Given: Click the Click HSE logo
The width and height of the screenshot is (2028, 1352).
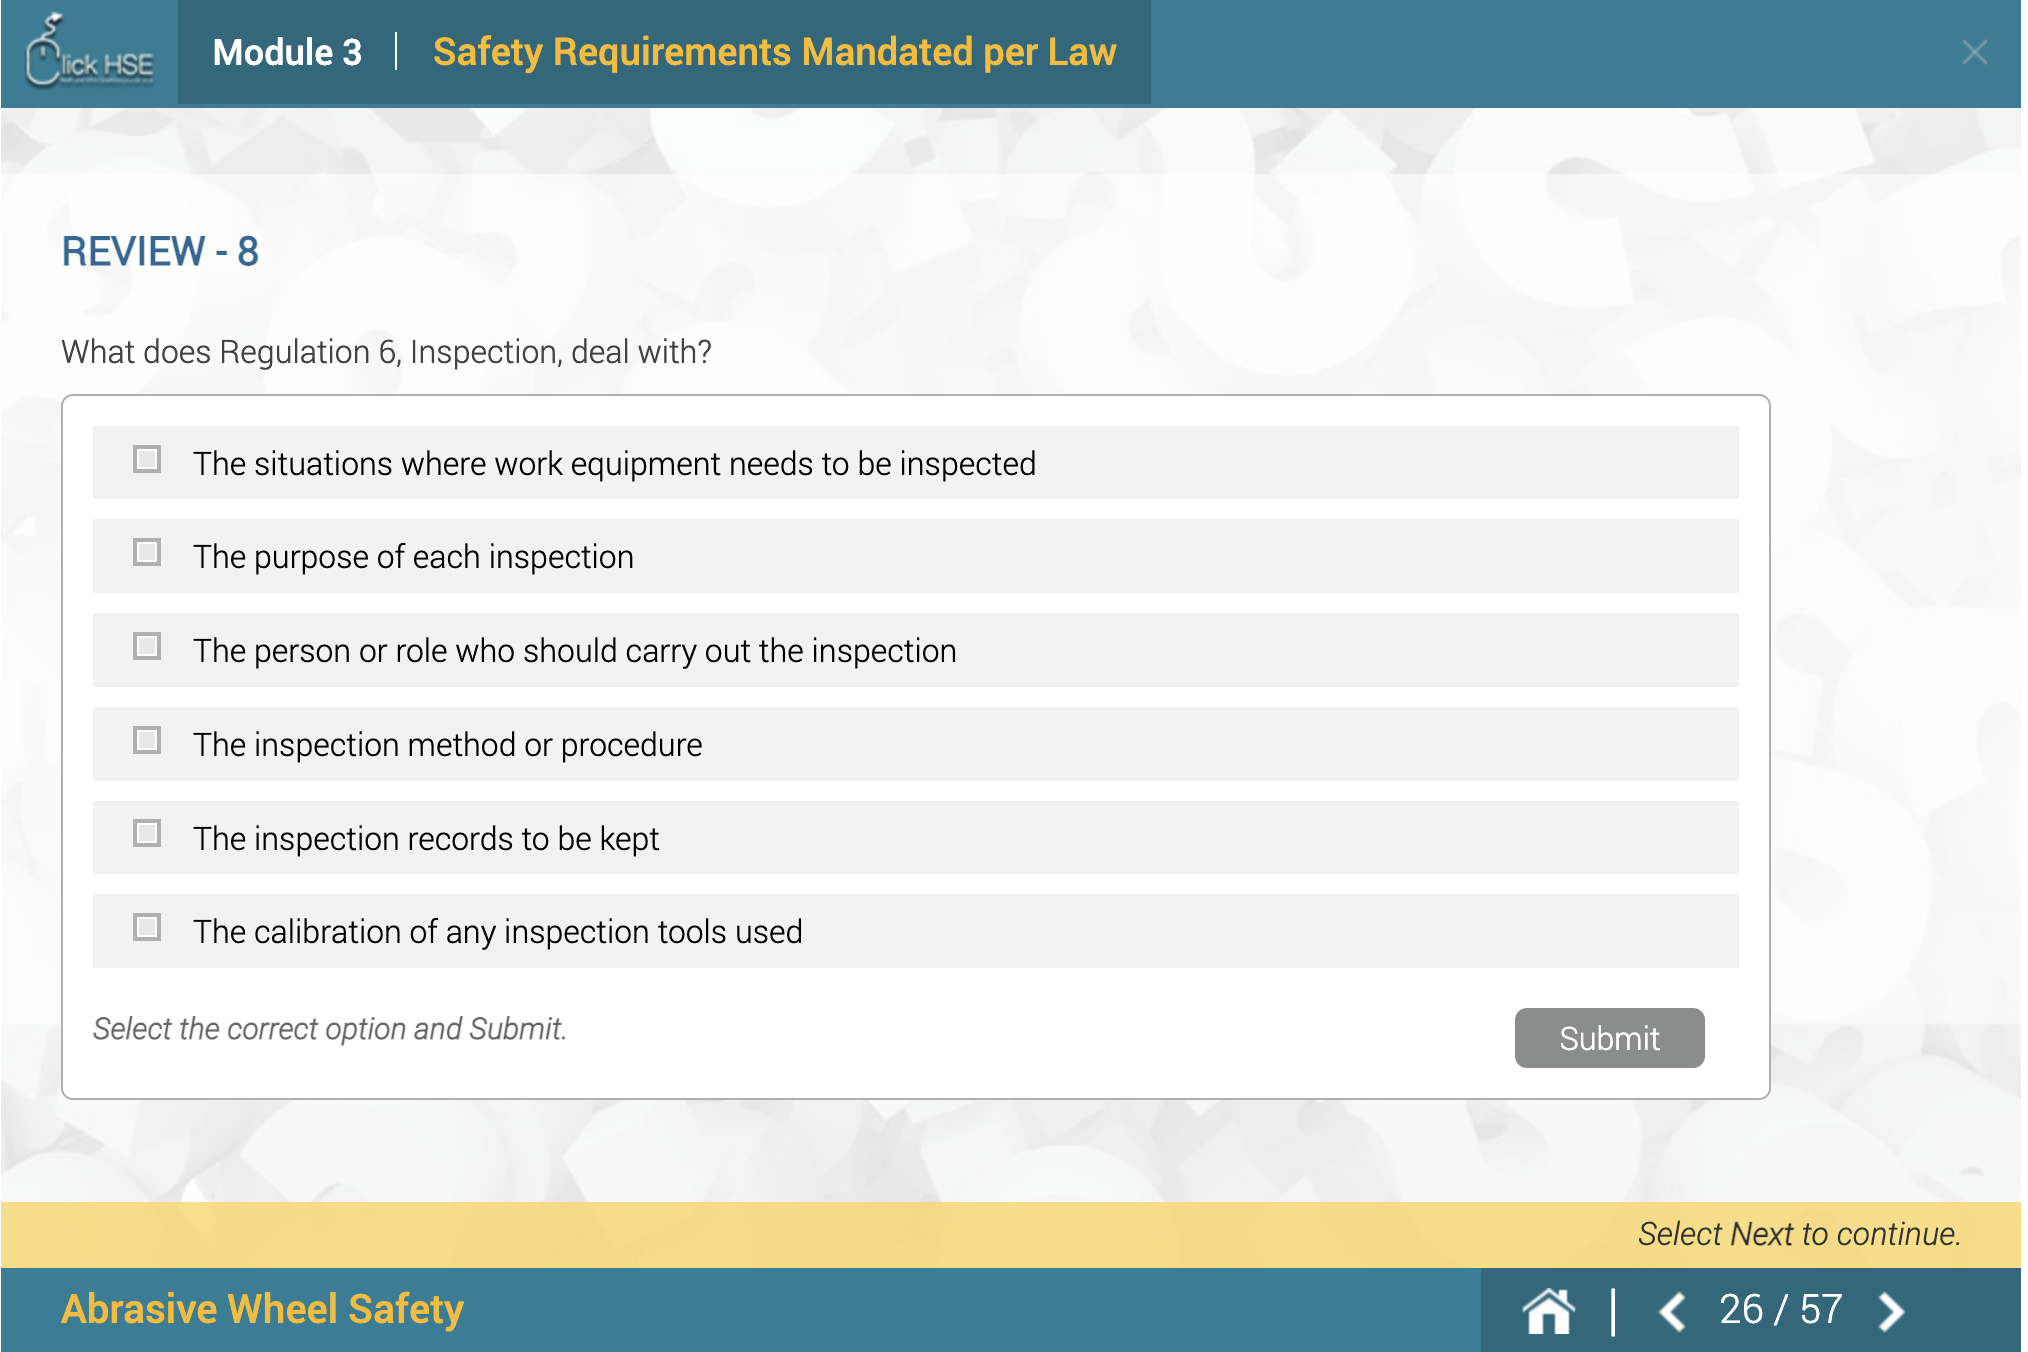Looking at the screenshot, I should (x=89, y=53).
